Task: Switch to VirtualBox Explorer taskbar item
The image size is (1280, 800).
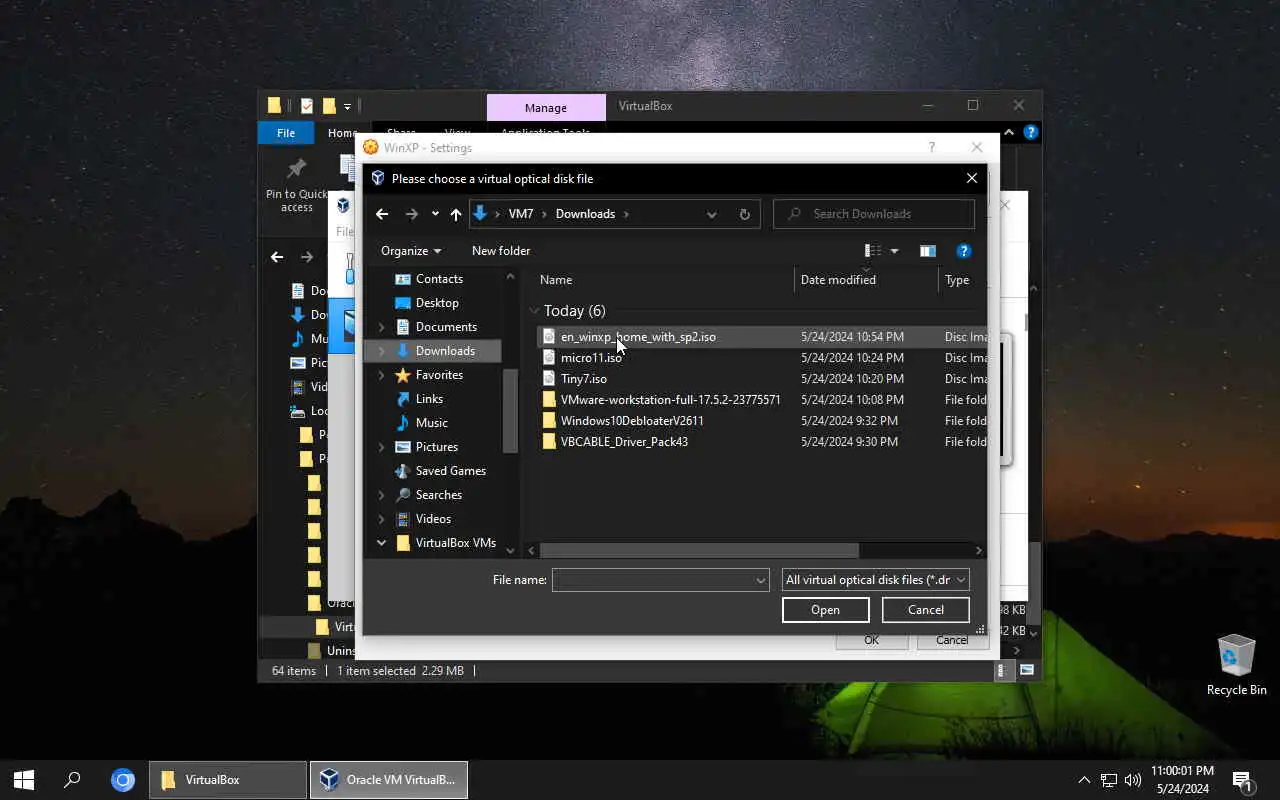Action: click(228, 780)
